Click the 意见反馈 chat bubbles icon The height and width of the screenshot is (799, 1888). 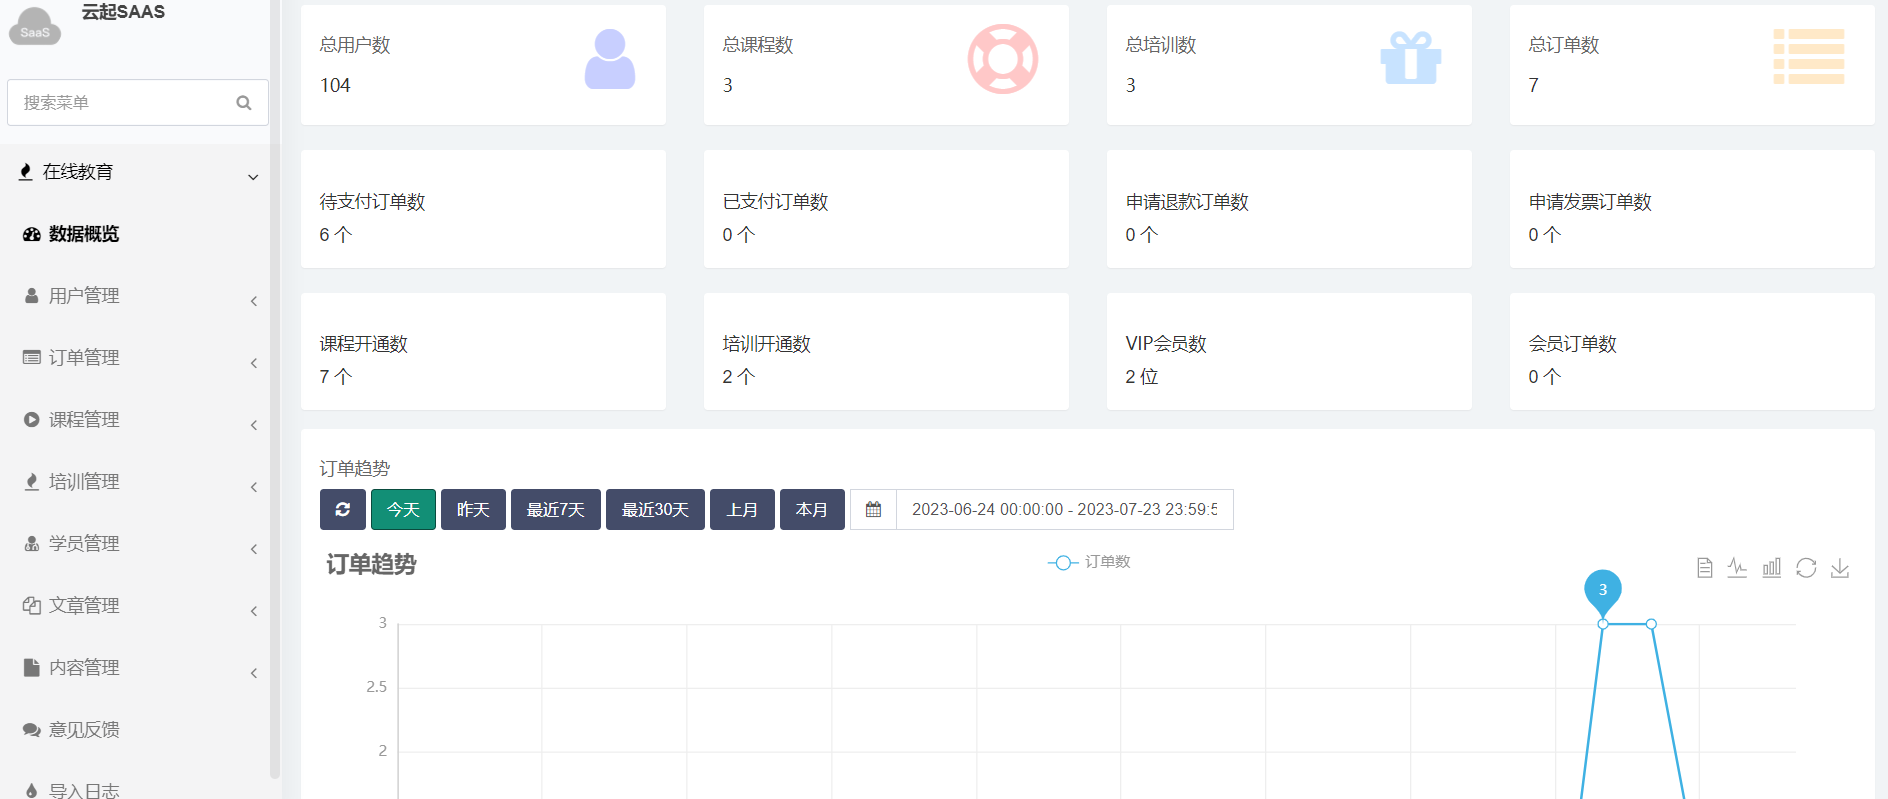point(32,730)
